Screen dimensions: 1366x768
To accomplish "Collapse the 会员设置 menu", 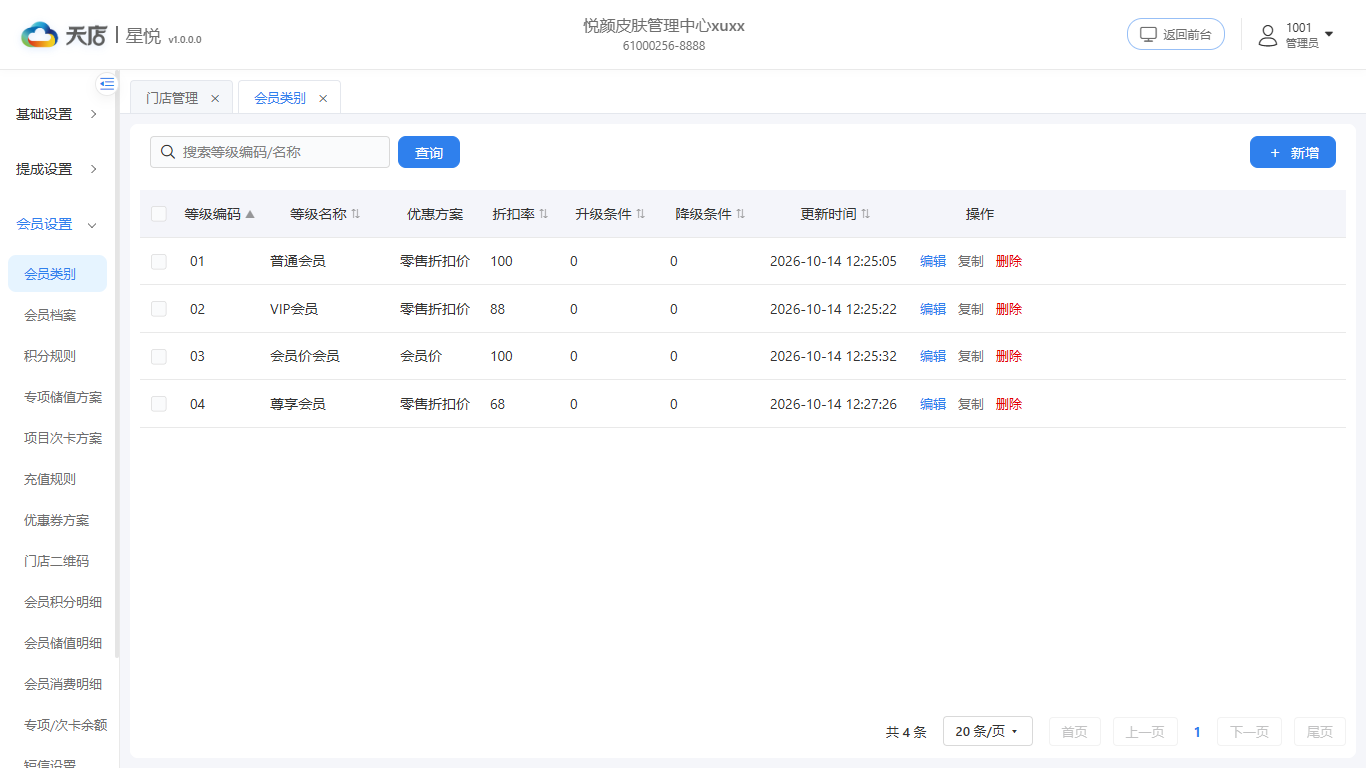I will pyautogui.click(x=58, y=224).
